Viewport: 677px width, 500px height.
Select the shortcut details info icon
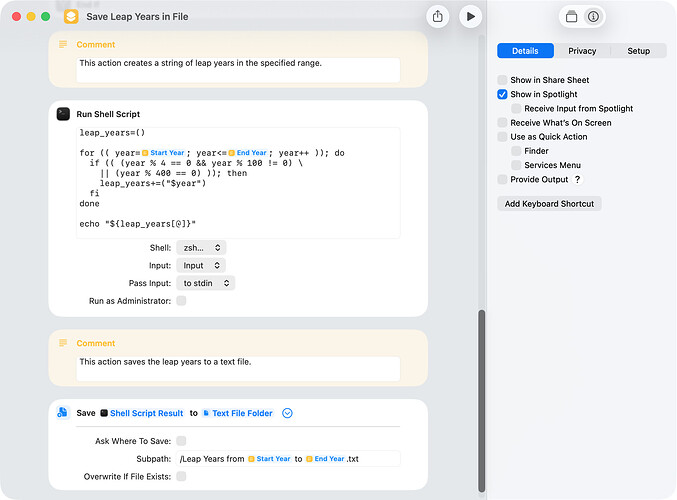pos(593,17)
